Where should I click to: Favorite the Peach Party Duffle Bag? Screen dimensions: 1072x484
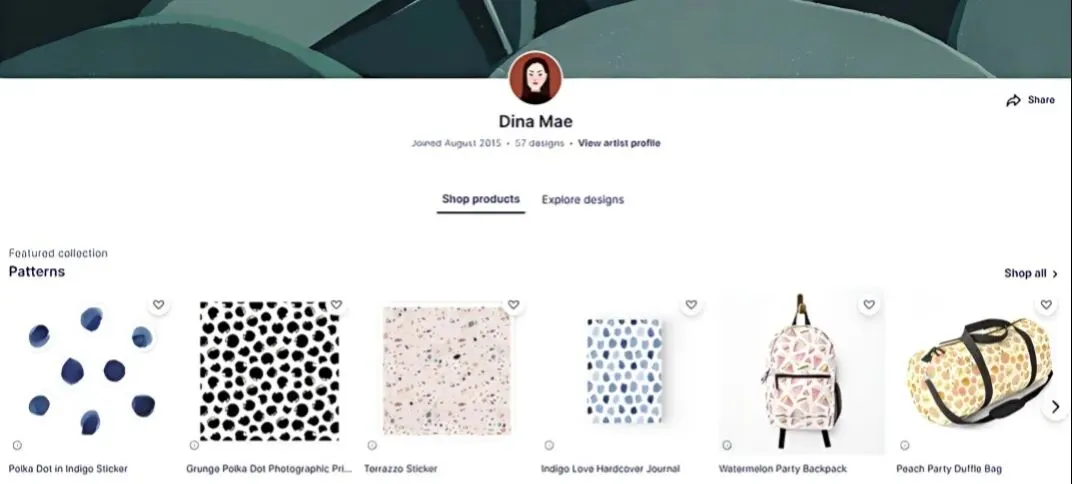coord(1046,305)
